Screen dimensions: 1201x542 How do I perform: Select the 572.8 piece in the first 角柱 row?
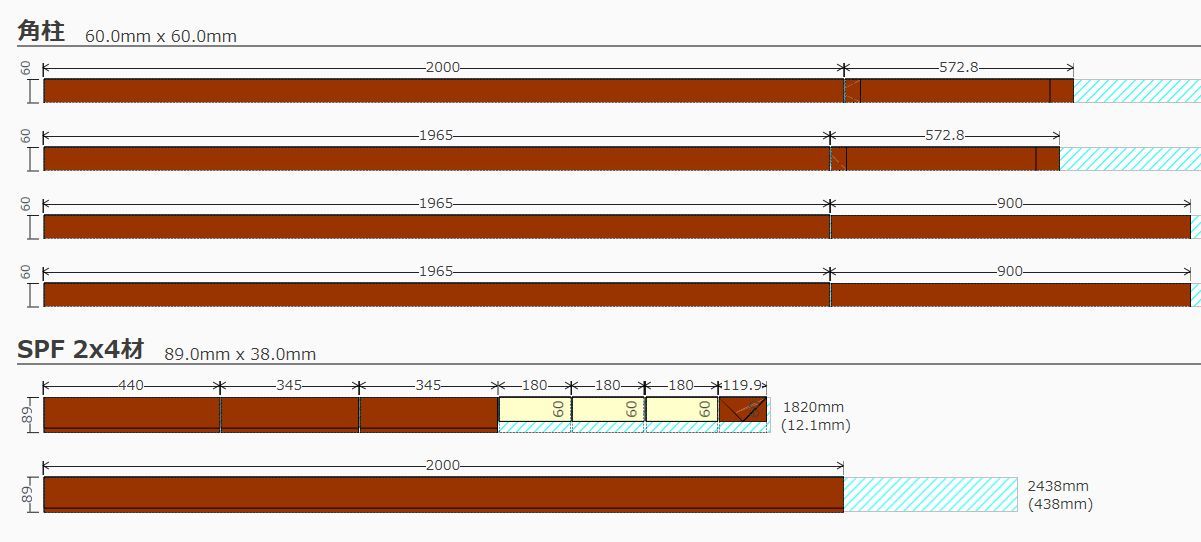coord(959,90)
